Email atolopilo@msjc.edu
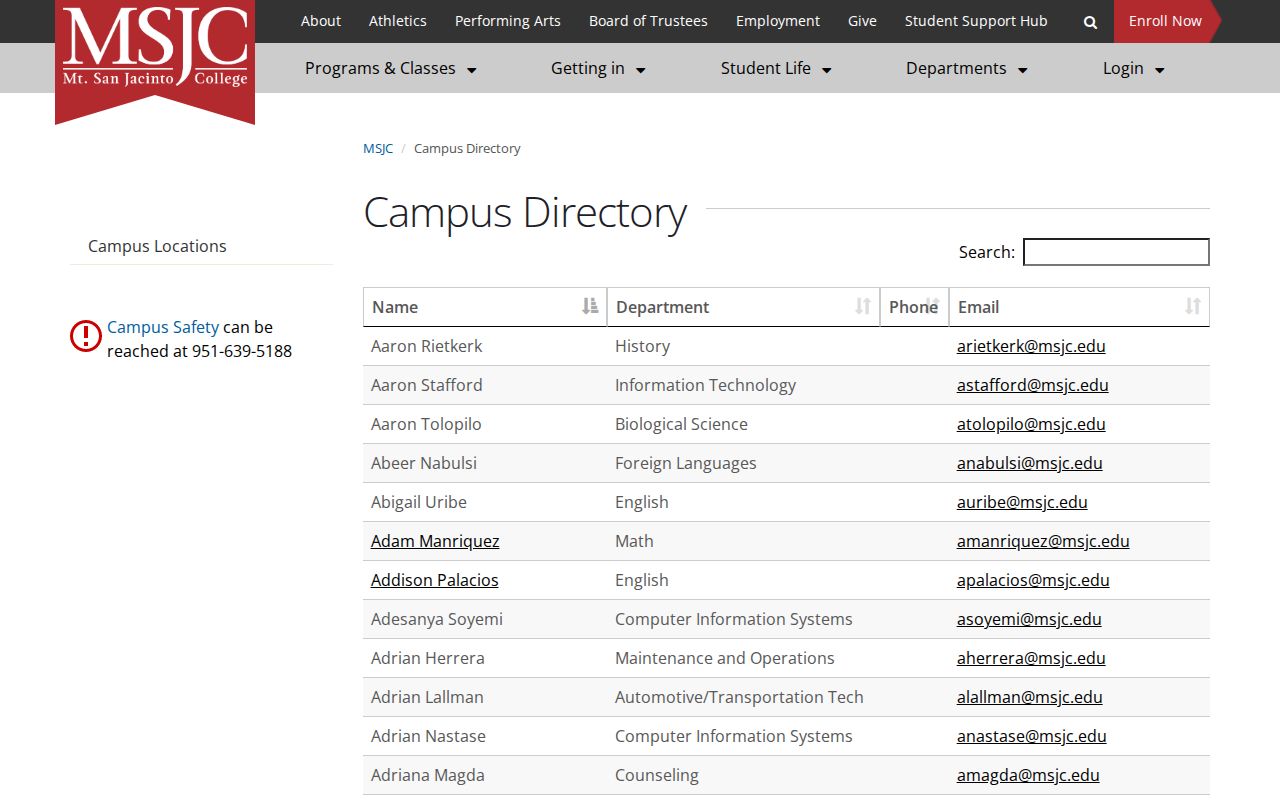The width and height of the screenshot is (1280, 800). [x=1031, y=424]
